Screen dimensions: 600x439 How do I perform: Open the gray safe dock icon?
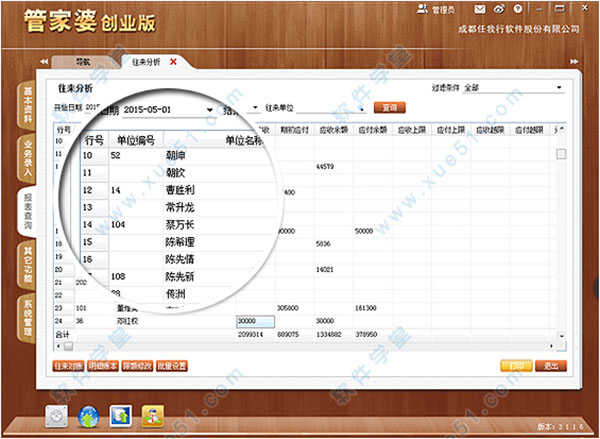pos(57,416)
